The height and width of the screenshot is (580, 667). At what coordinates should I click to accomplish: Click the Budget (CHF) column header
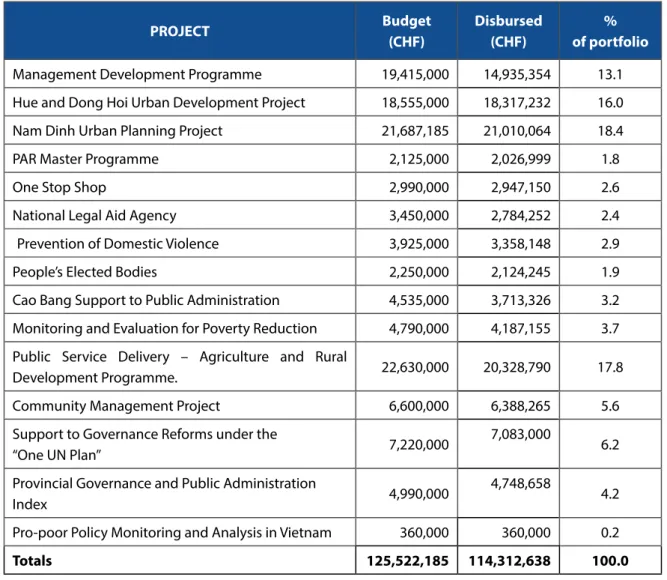point(406,31)
